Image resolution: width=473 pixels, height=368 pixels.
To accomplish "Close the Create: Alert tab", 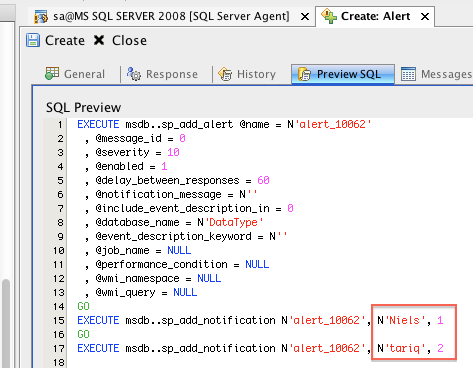I will coord(425,16).
